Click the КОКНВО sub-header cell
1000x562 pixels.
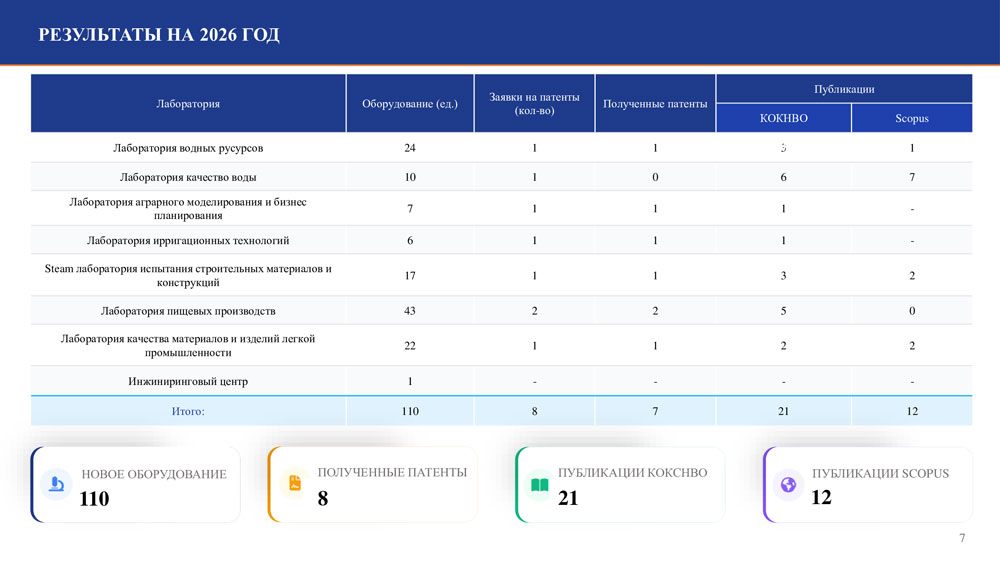(x=783, y=118)
